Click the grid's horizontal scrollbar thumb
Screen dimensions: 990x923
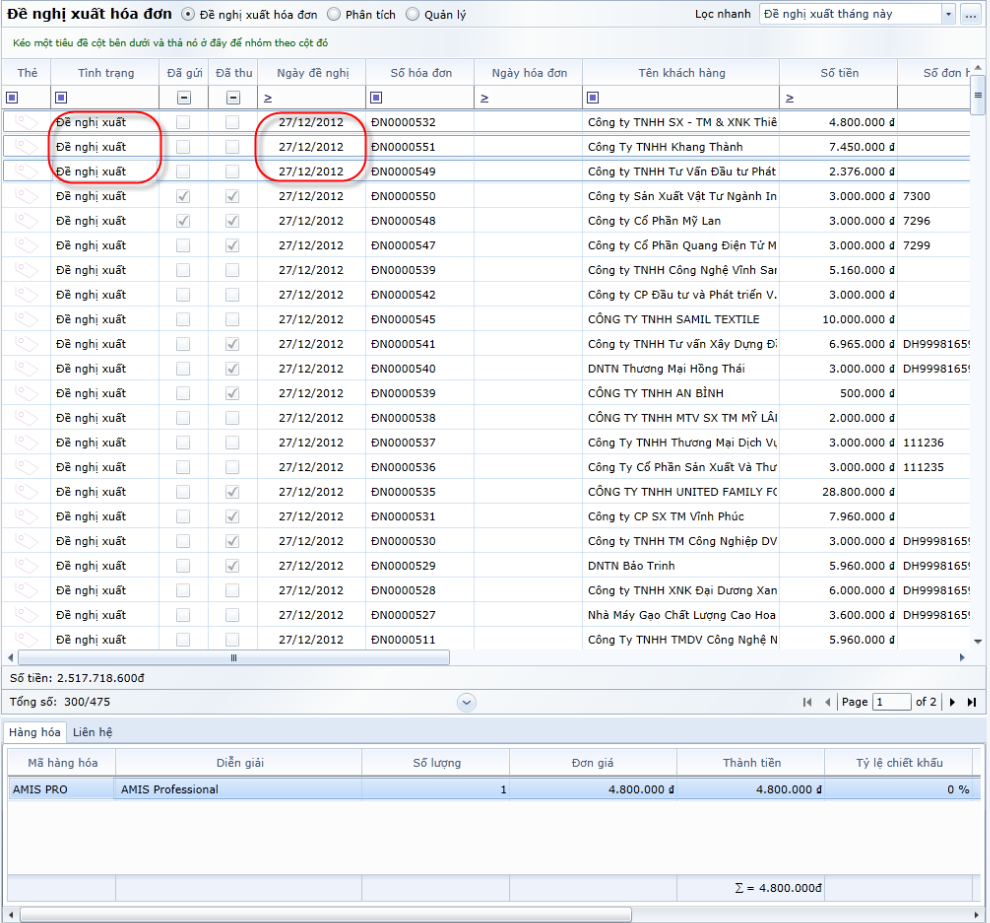pyautogui.click(x=234, y=658)
